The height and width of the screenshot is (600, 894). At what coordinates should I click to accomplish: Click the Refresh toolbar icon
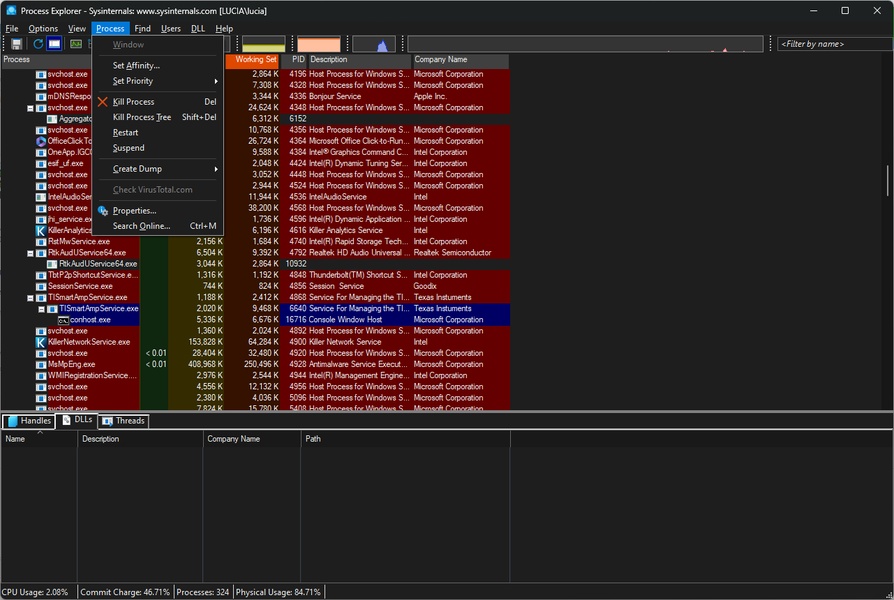pyautogui.click(x=38, y=44)
